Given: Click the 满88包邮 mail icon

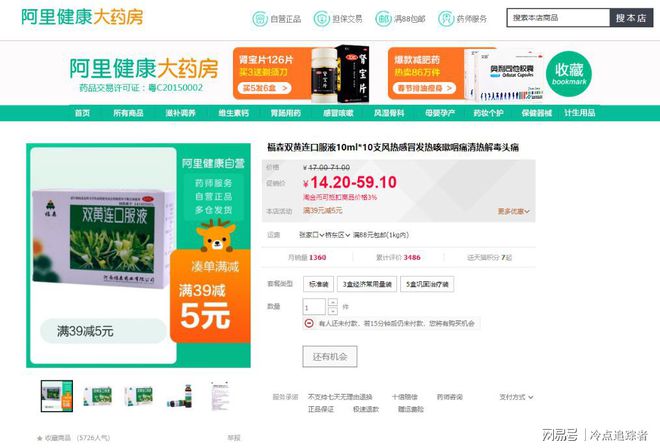Looking at the screenshot, I should (x=383, y=19).
